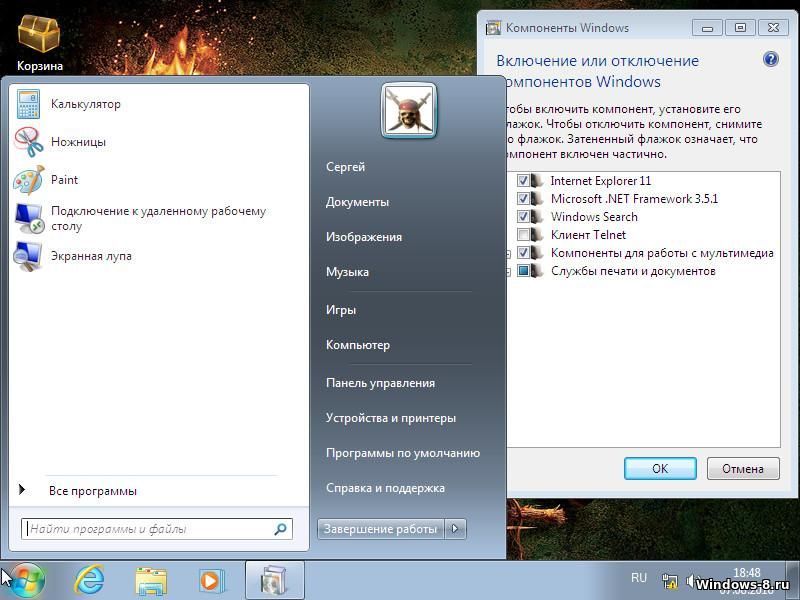Click the Windows Search feature icon
Screen dimensions: 800x600
pos(537,217)
